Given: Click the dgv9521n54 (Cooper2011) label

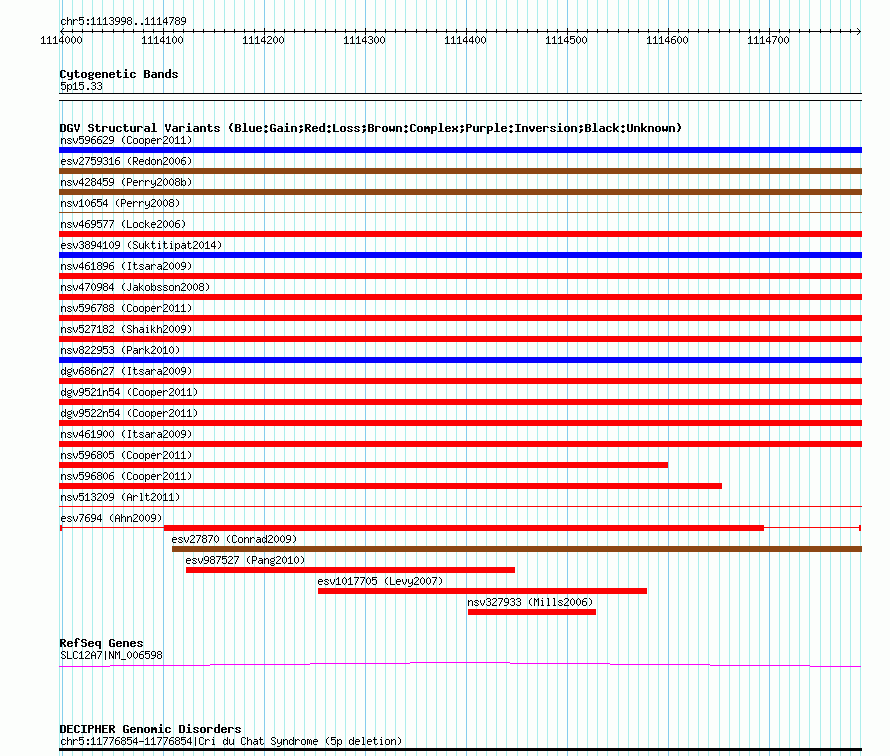Looking at the screenshot, I should (129, 392).
